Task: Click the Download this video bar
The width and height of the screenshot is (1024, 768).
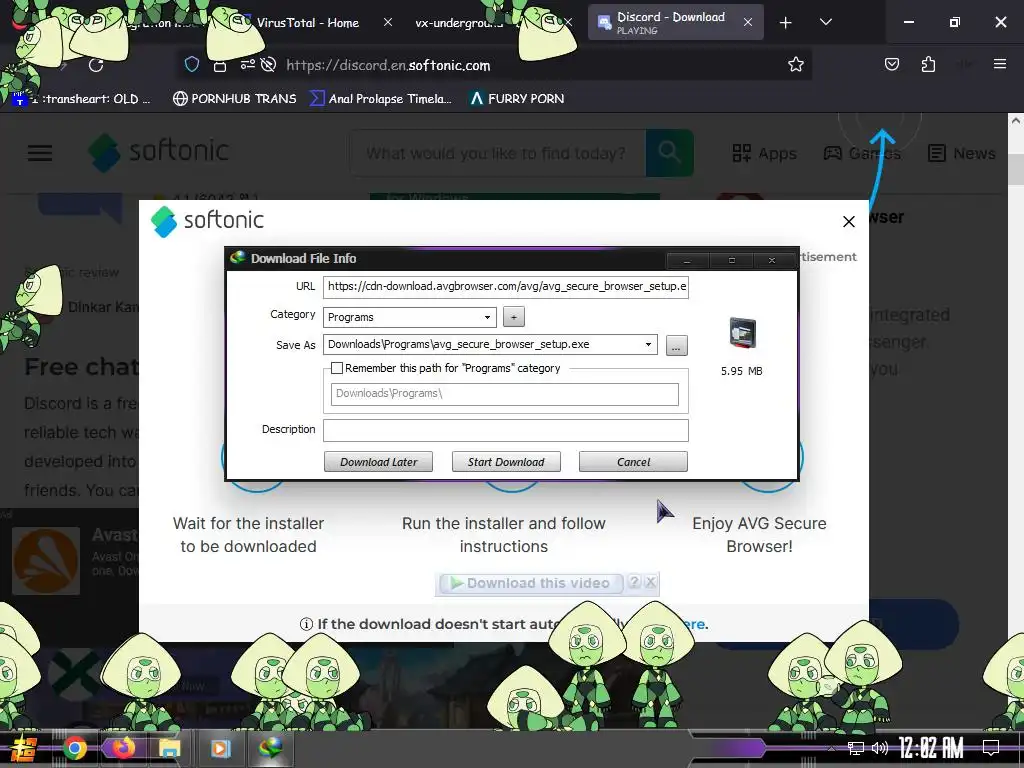Action: point(531,583)
